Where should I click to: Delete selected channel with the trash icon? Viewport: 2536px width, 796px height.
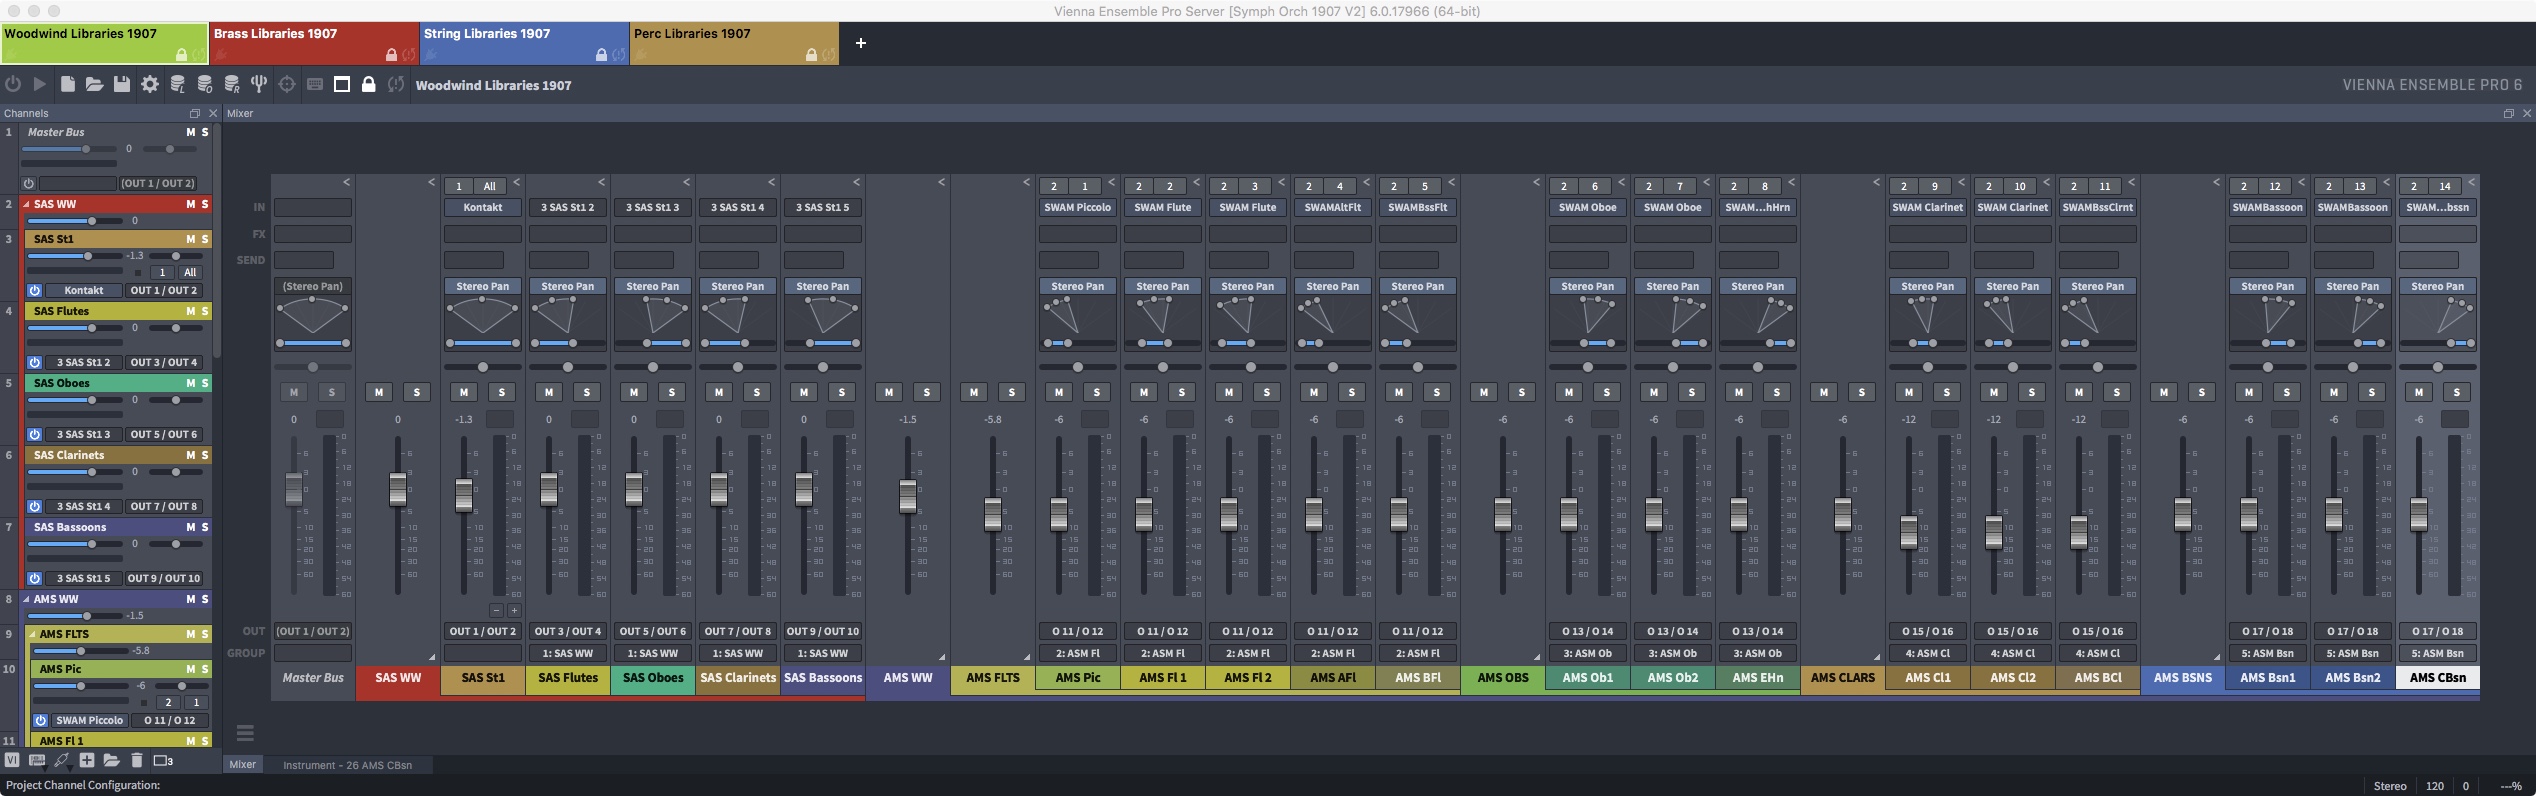[x=137, y=761]
